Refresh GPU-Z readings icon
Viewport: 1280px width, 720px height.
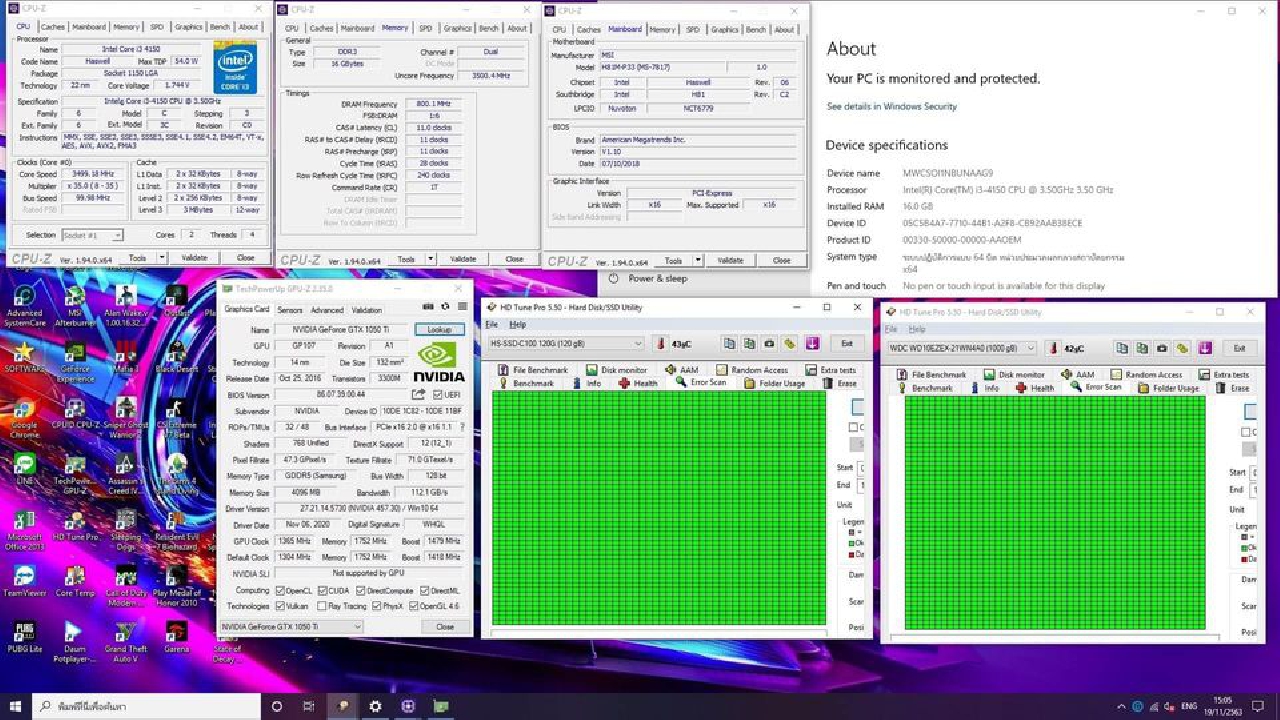pyautogui.click(x=444, y=308)
